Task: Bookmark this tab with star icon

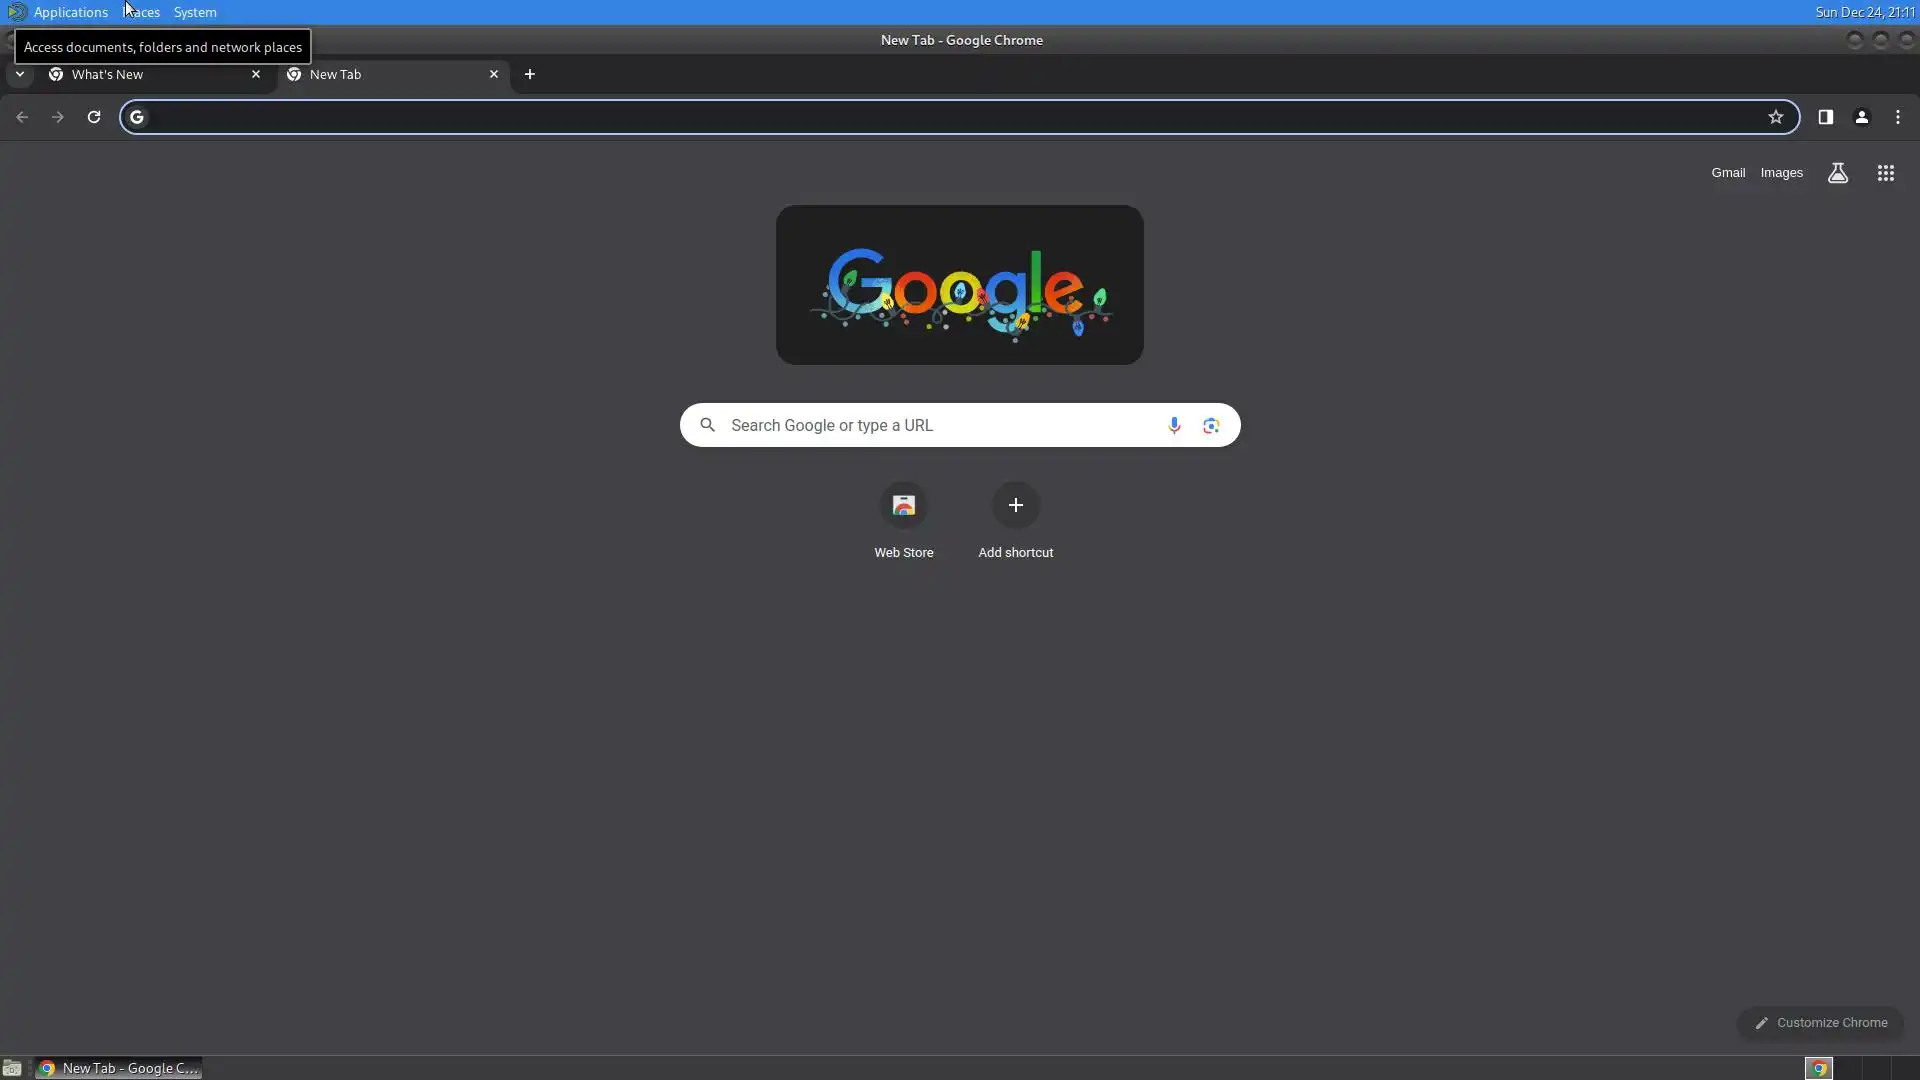Action: (x=1775, y=117)
